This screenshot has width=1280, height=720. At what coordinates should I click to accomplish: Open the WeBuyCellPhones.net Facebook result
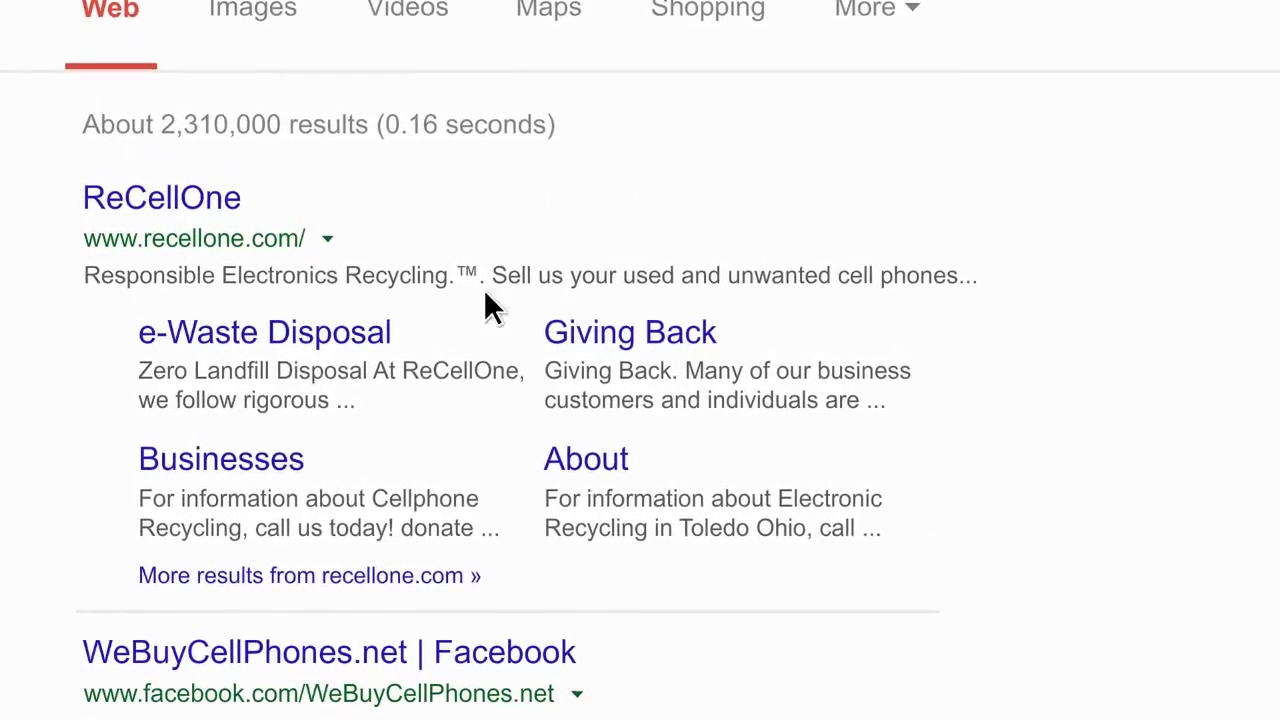coord(329,653)
